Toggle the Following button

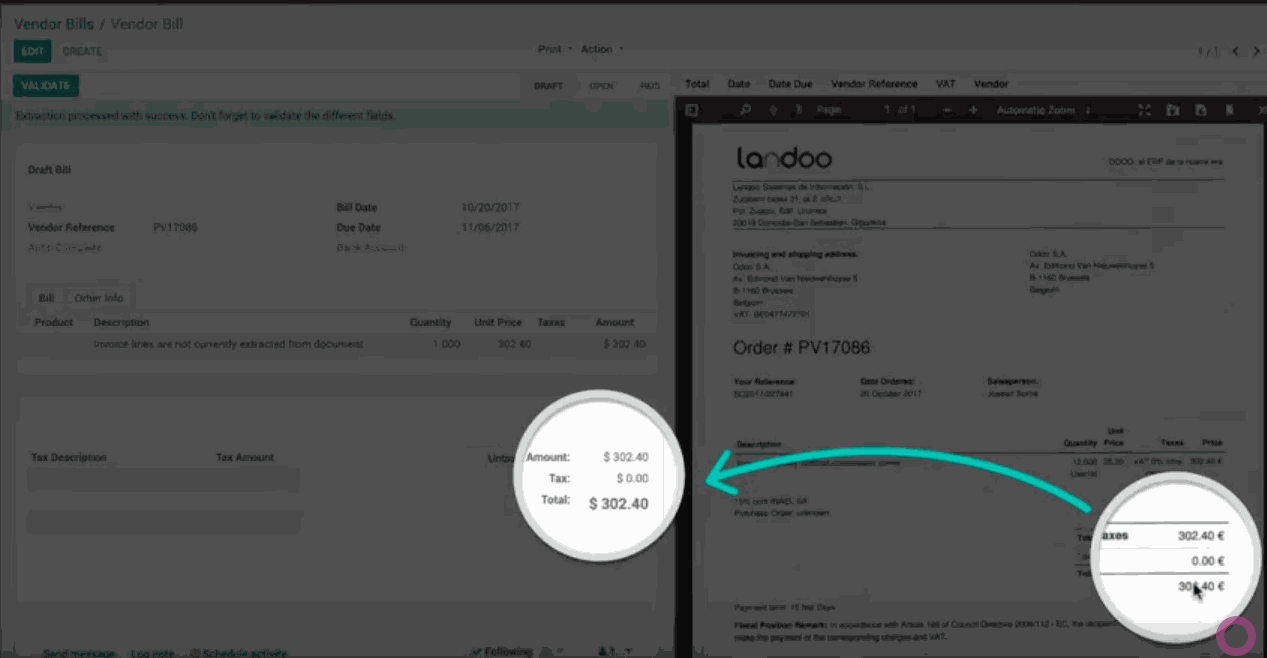[x=501, y=652]
